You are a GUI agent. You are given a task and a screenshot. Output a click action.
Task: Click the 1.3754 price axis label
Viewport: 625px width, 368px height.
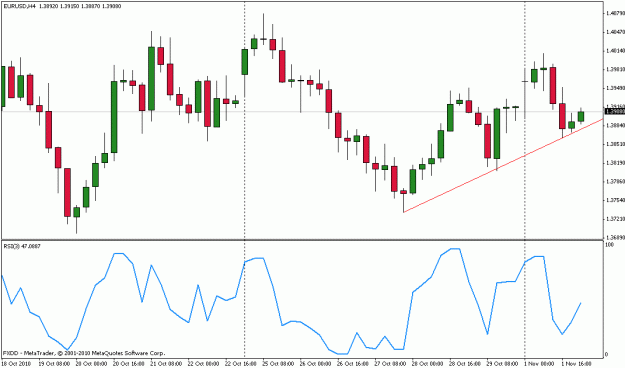click(x=615, y=200)
